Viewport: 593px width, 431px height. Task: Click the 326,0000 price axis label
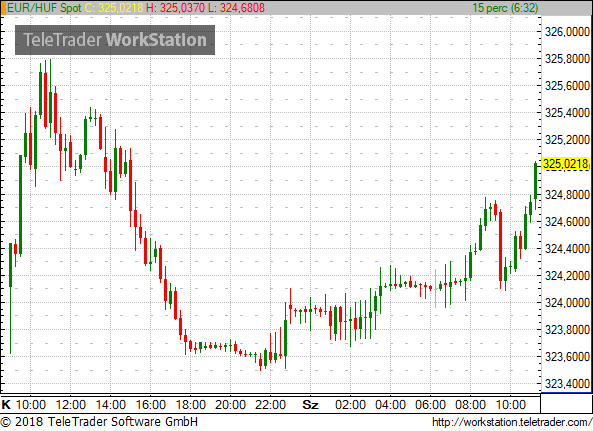coord(567,32)
